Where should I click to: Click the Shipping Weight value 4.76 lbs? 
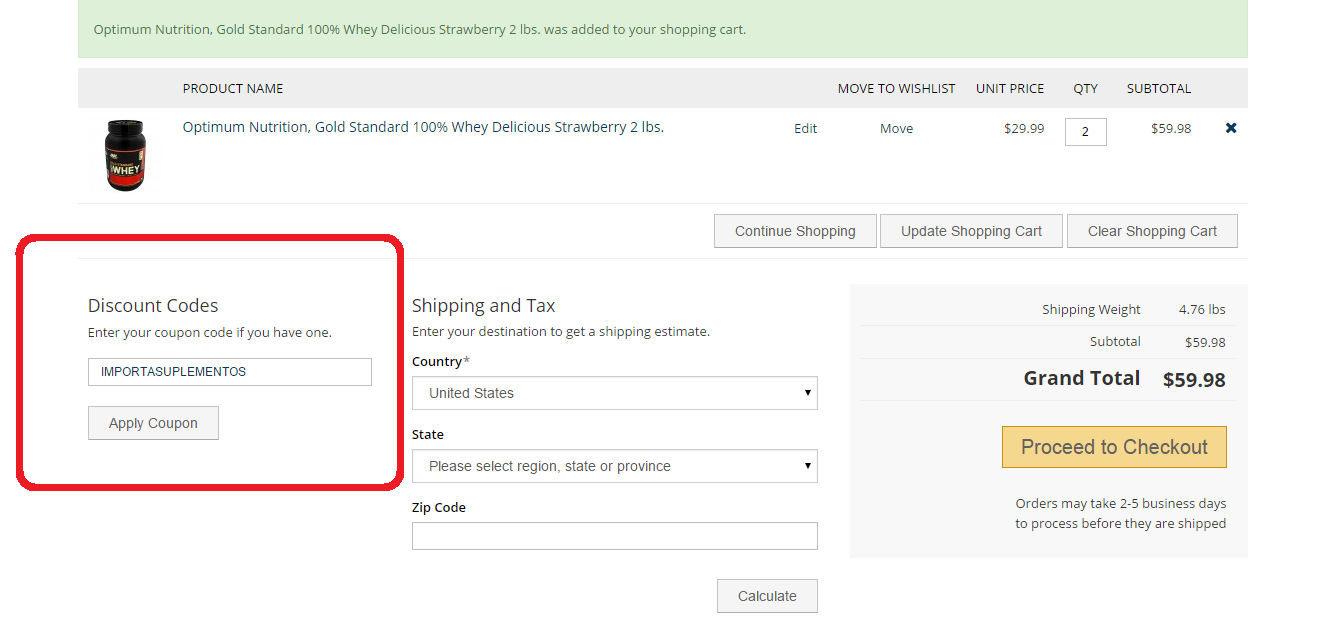1202,310
